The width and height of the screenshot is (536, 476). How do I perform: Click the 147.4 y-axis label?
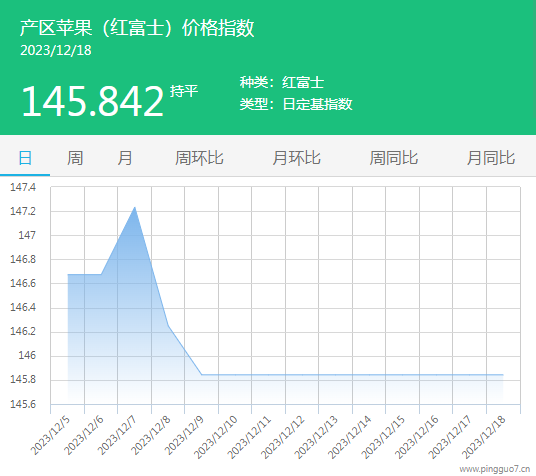[x=23, y=187]
